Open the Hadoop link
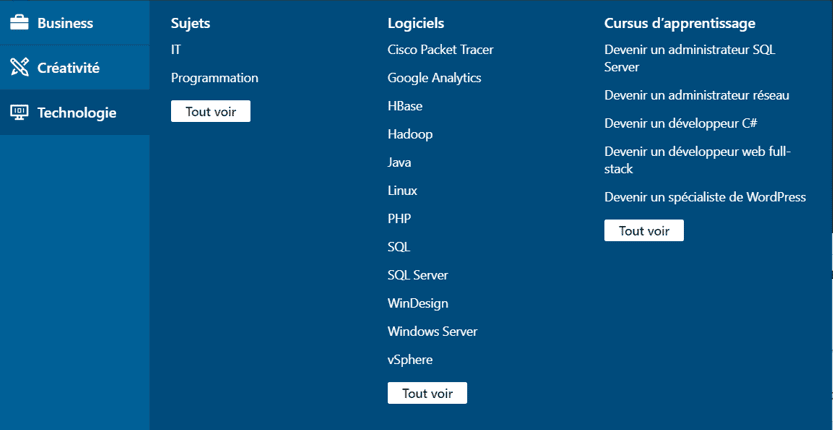This screenshot has height=430, width=833. click(x=410, y=134)
